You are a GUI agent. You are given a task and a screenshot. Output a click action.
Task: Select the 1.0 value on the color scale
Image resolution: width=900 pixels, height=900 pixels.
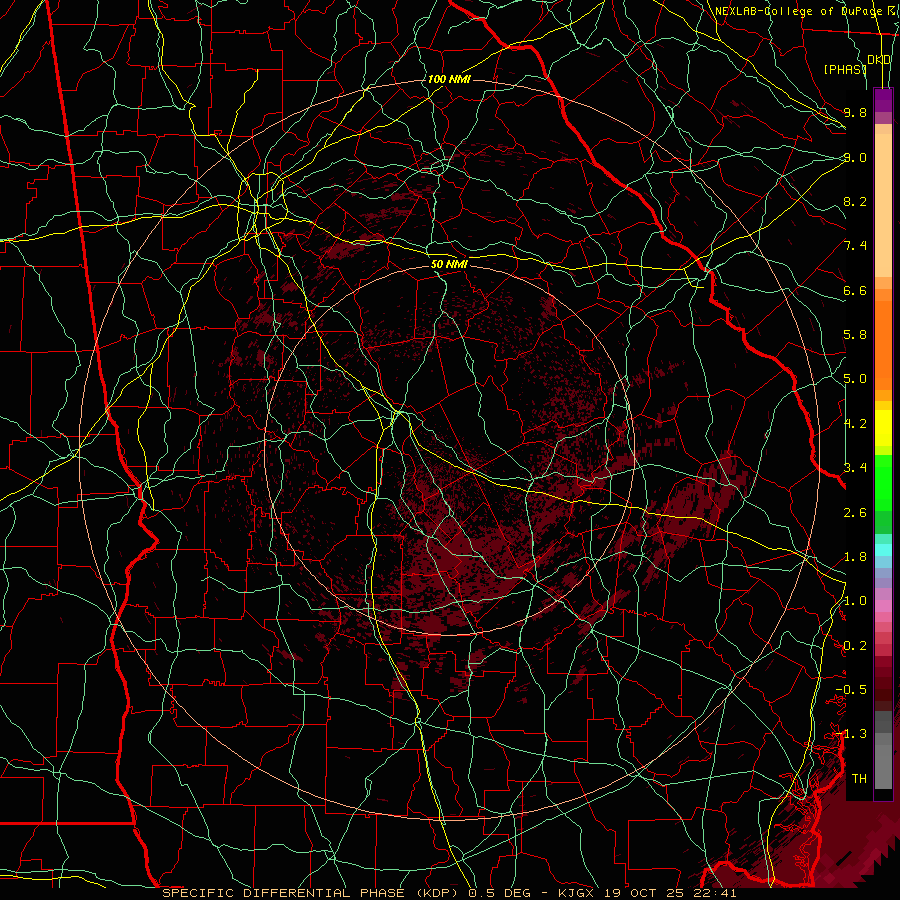pos(855,601)
